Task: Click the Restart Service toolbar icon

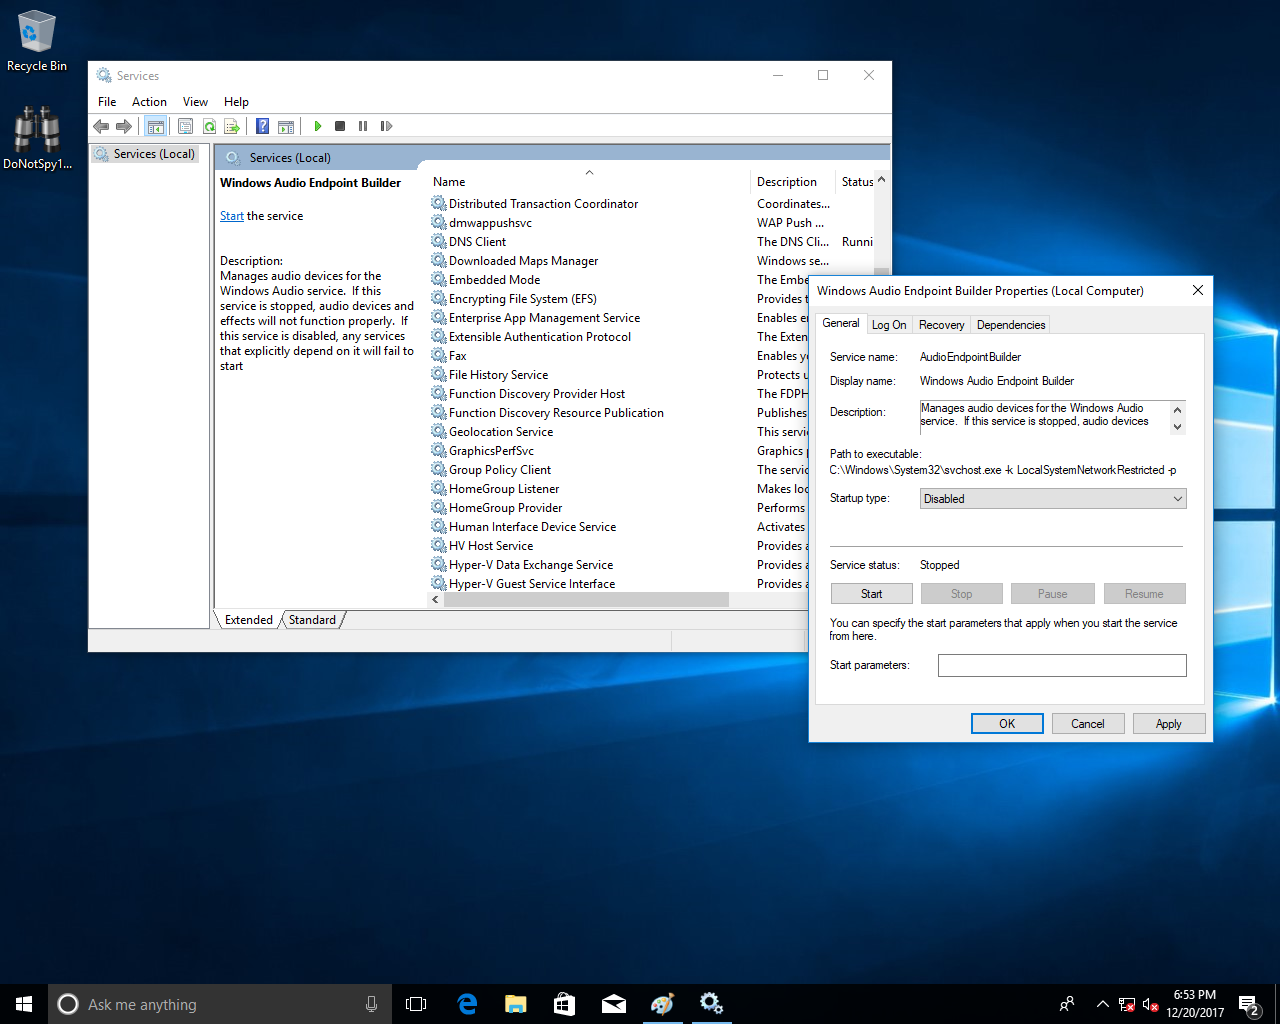Action: (386, 126)
